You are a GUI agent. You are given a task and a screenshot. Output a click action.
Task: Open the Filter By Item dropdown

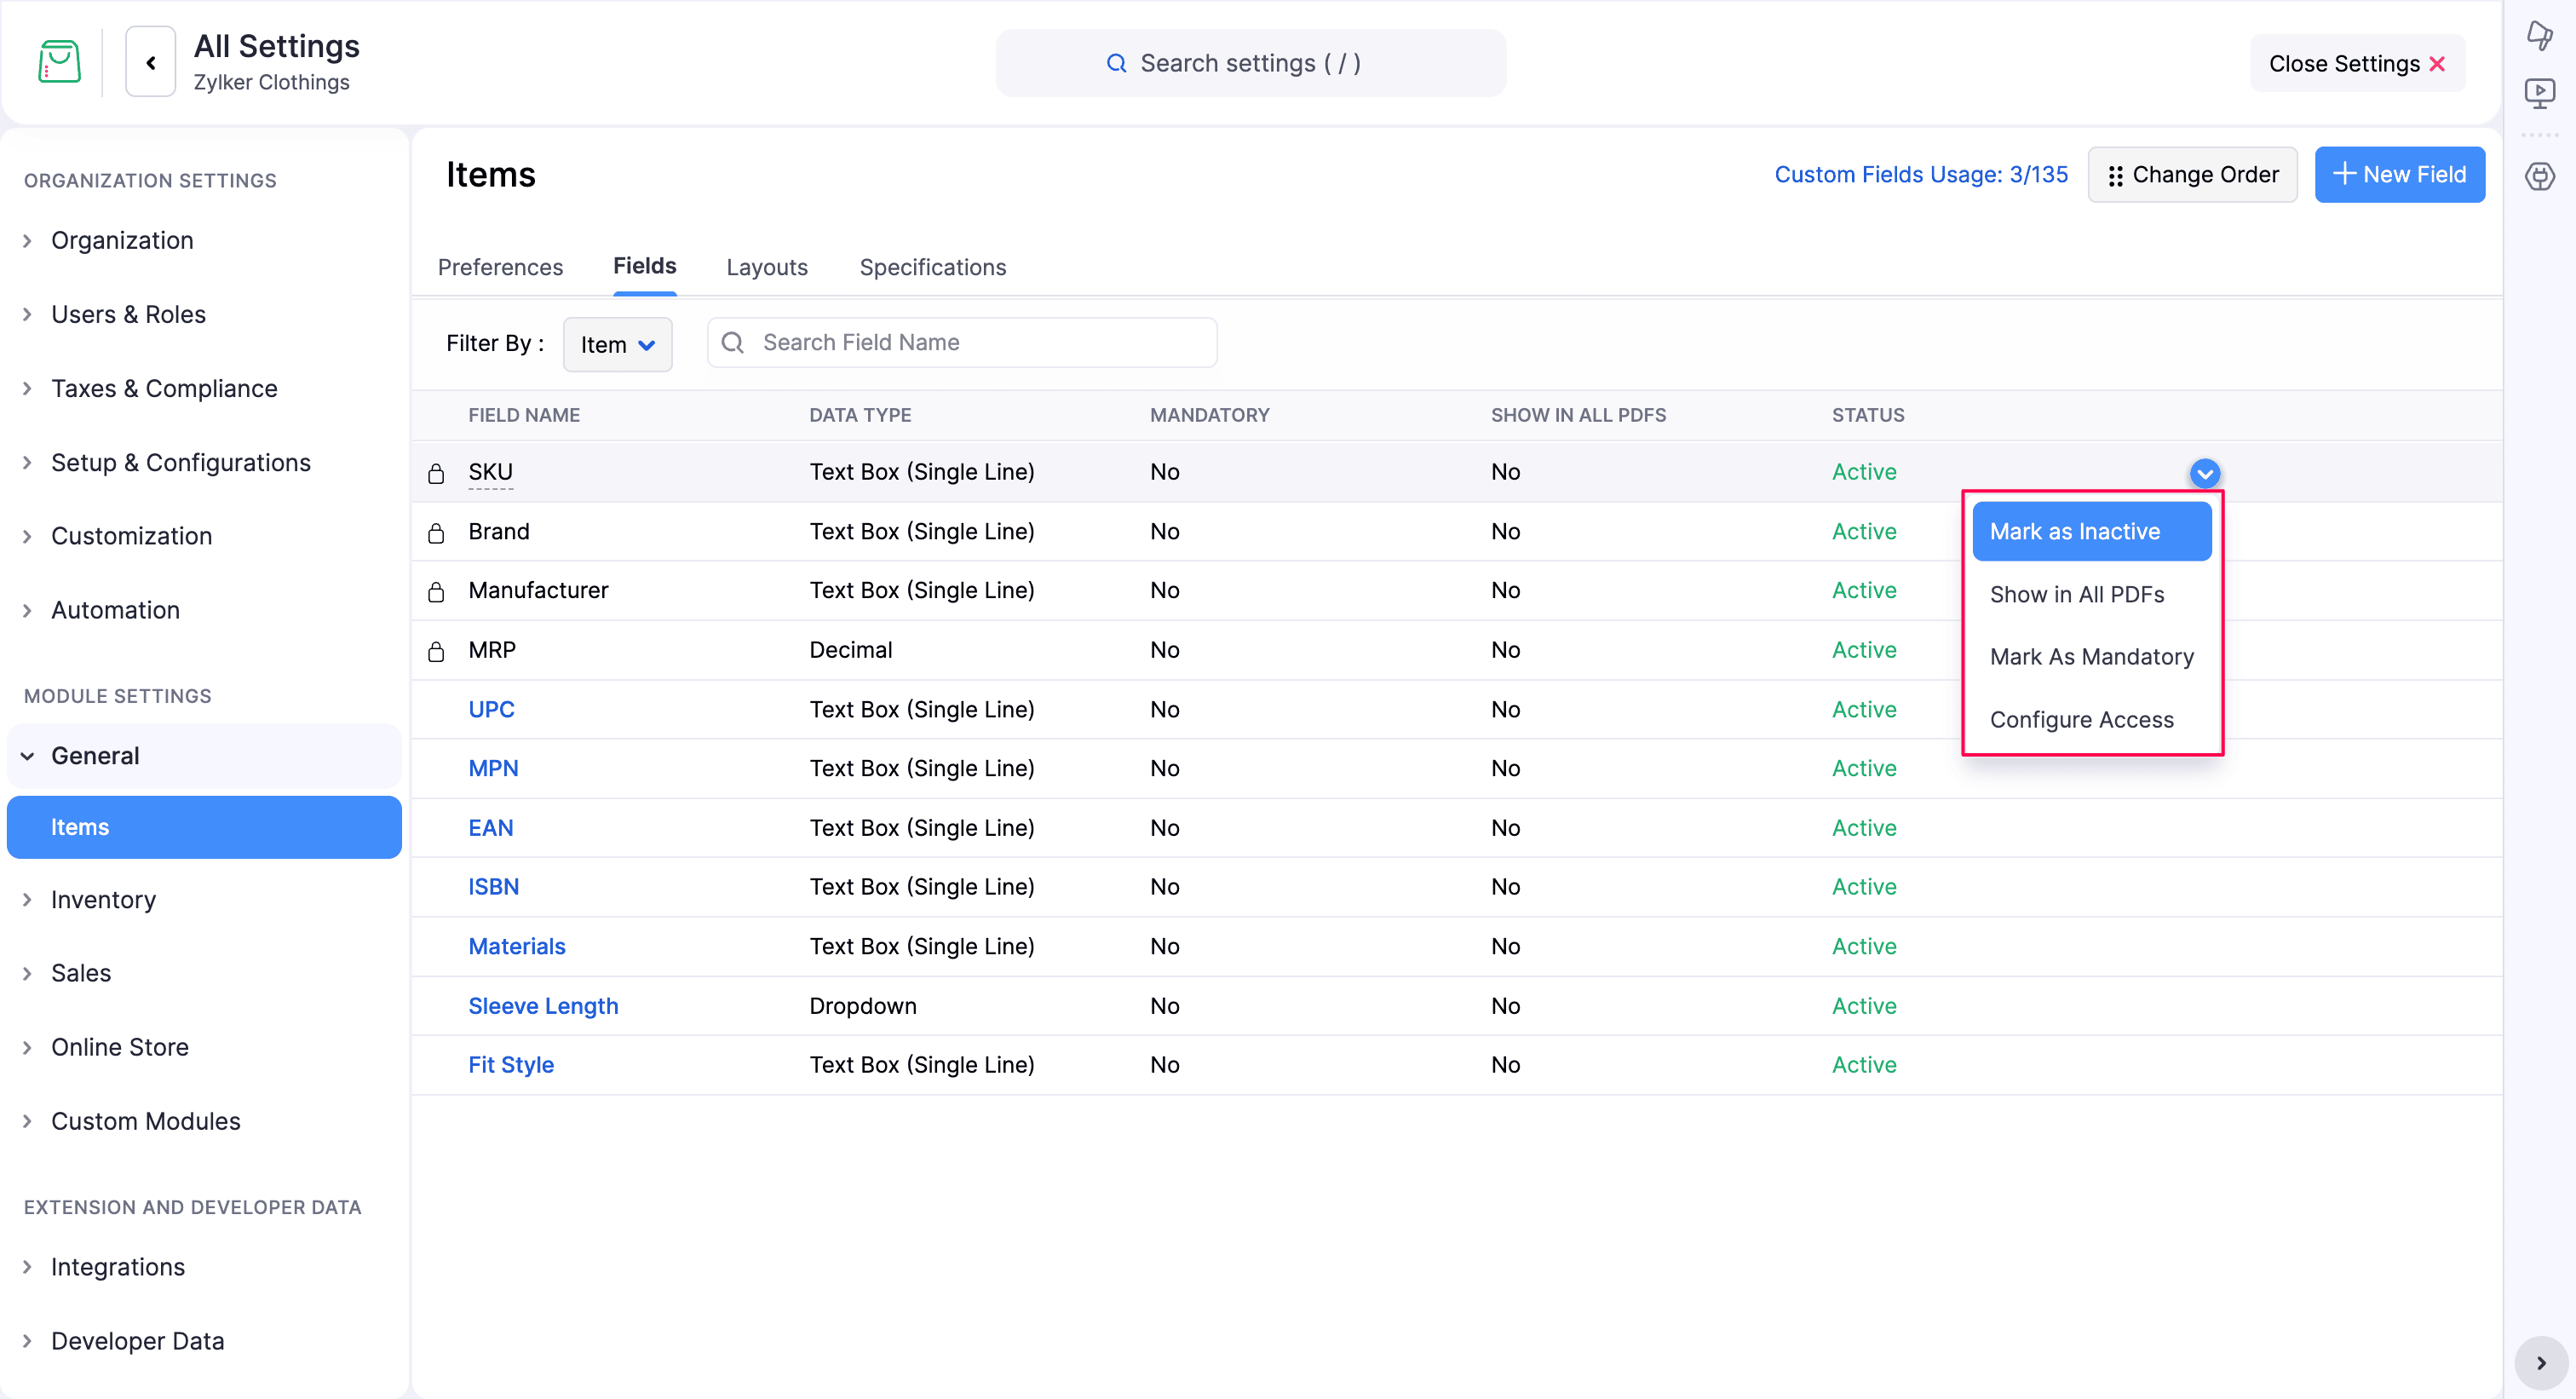617,344
